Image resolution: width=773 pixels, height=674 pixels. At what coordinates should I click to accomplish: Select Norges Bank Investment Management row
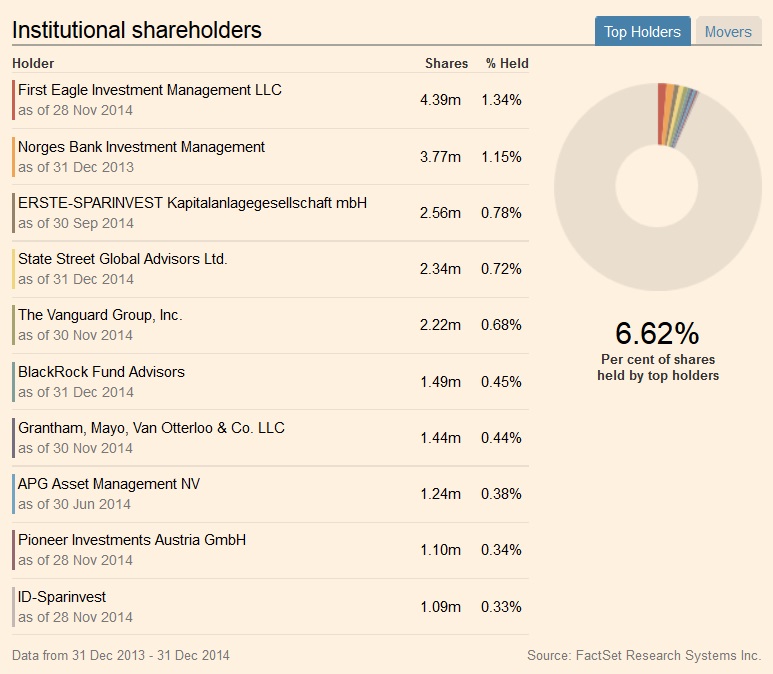coord(141,147)
